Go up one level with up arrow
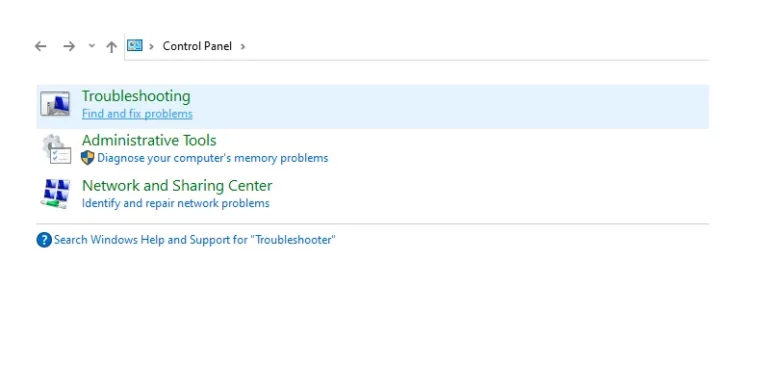The image size is (768, 391). coord(112,47)
